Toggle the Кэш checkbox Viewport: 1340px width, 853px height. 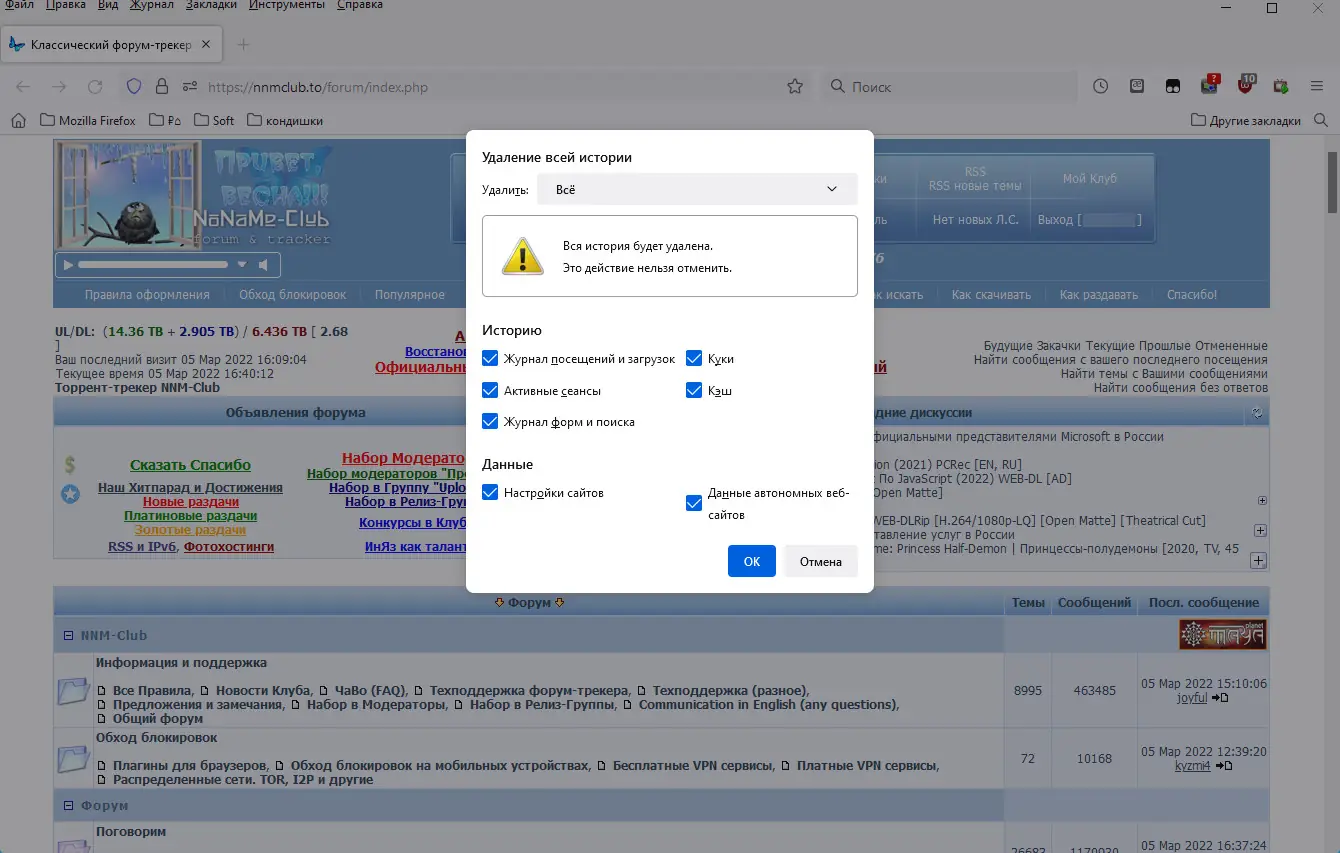694,390
